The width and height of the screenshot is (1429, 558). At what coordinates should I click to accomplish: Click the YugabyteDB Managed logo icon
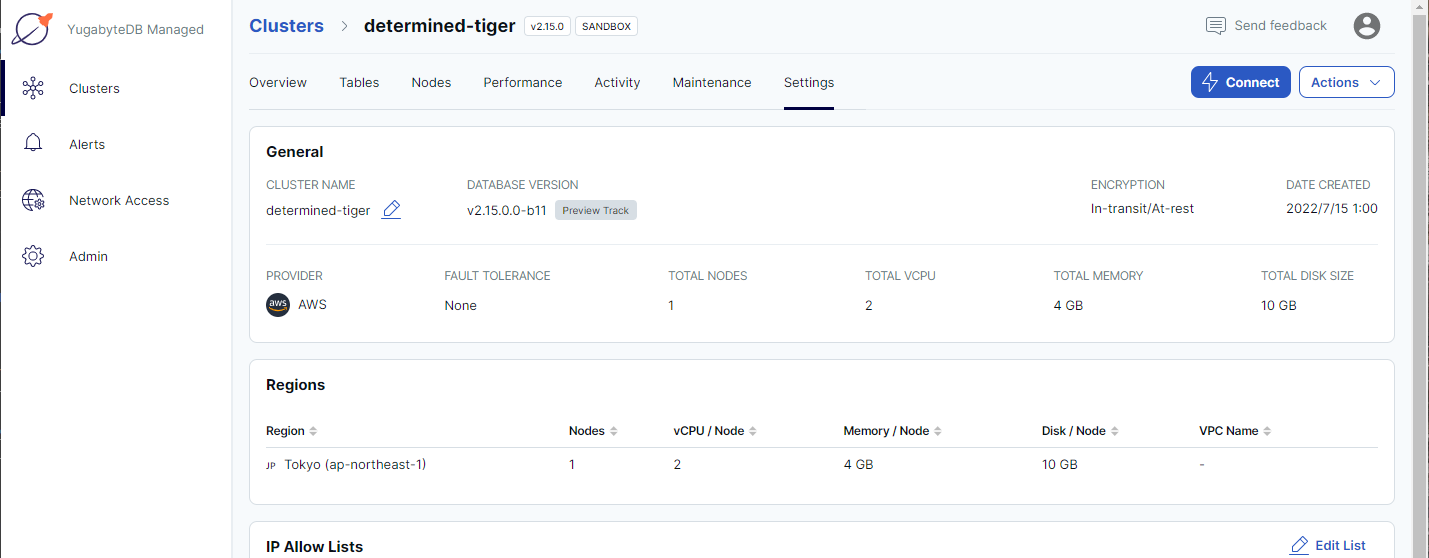pos(32,28)
